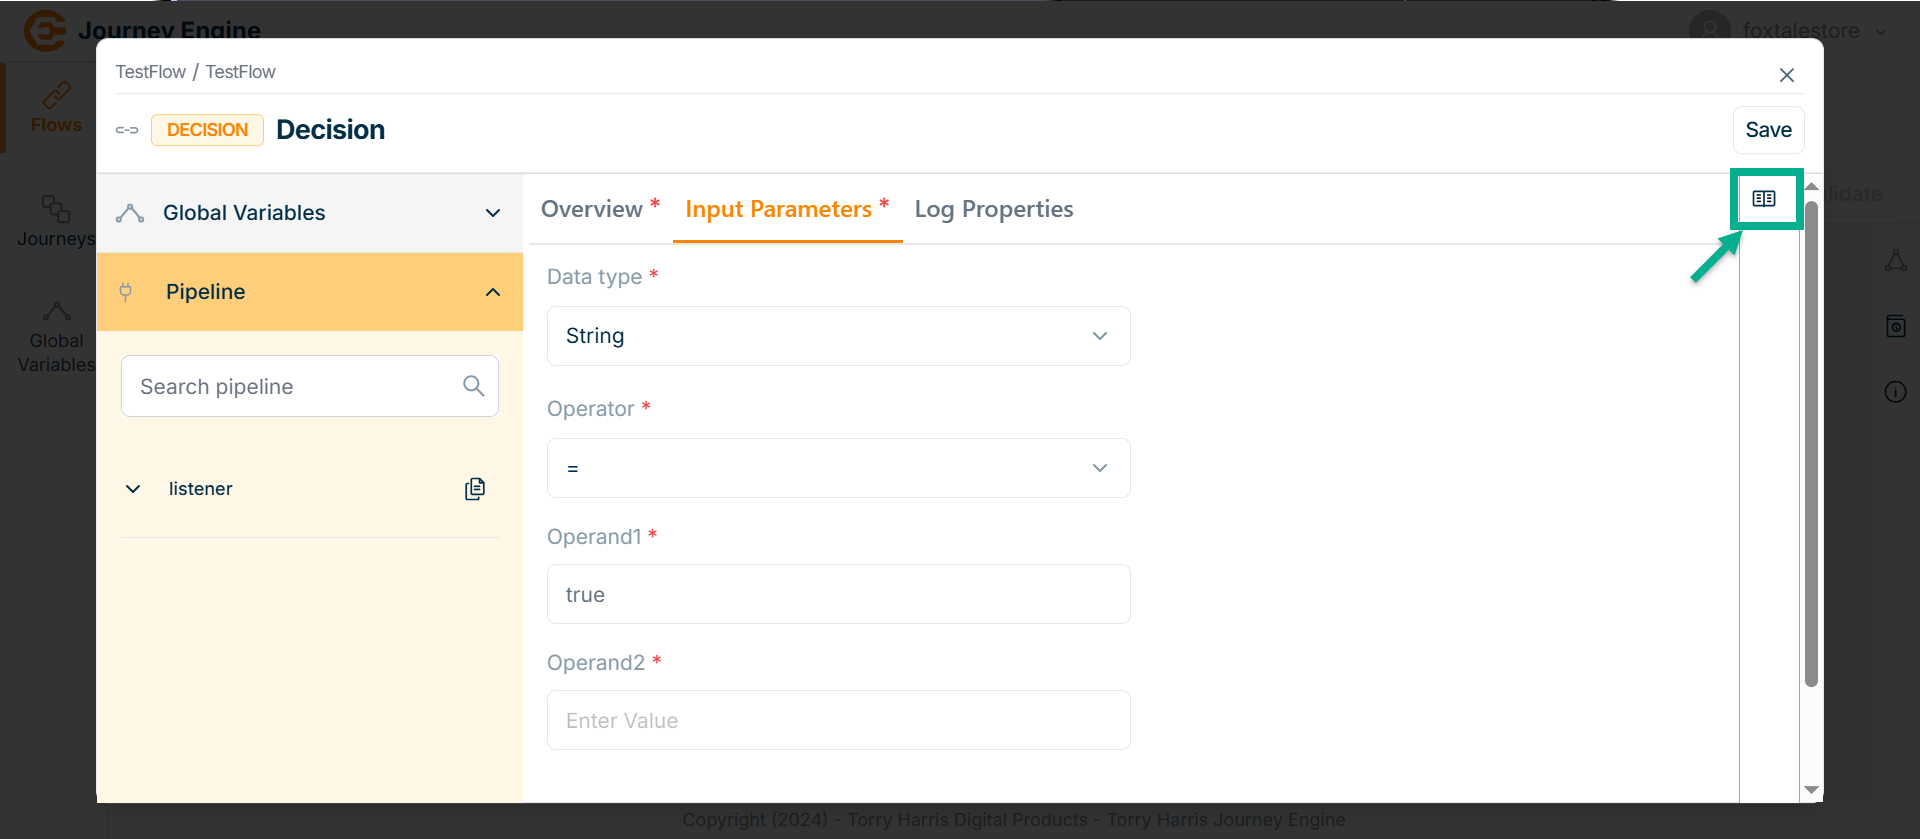Image resolution: width=1920 pixels, height=839 pixels.
Task: Collapse the Pipeline section
Action: click(492, 292)
